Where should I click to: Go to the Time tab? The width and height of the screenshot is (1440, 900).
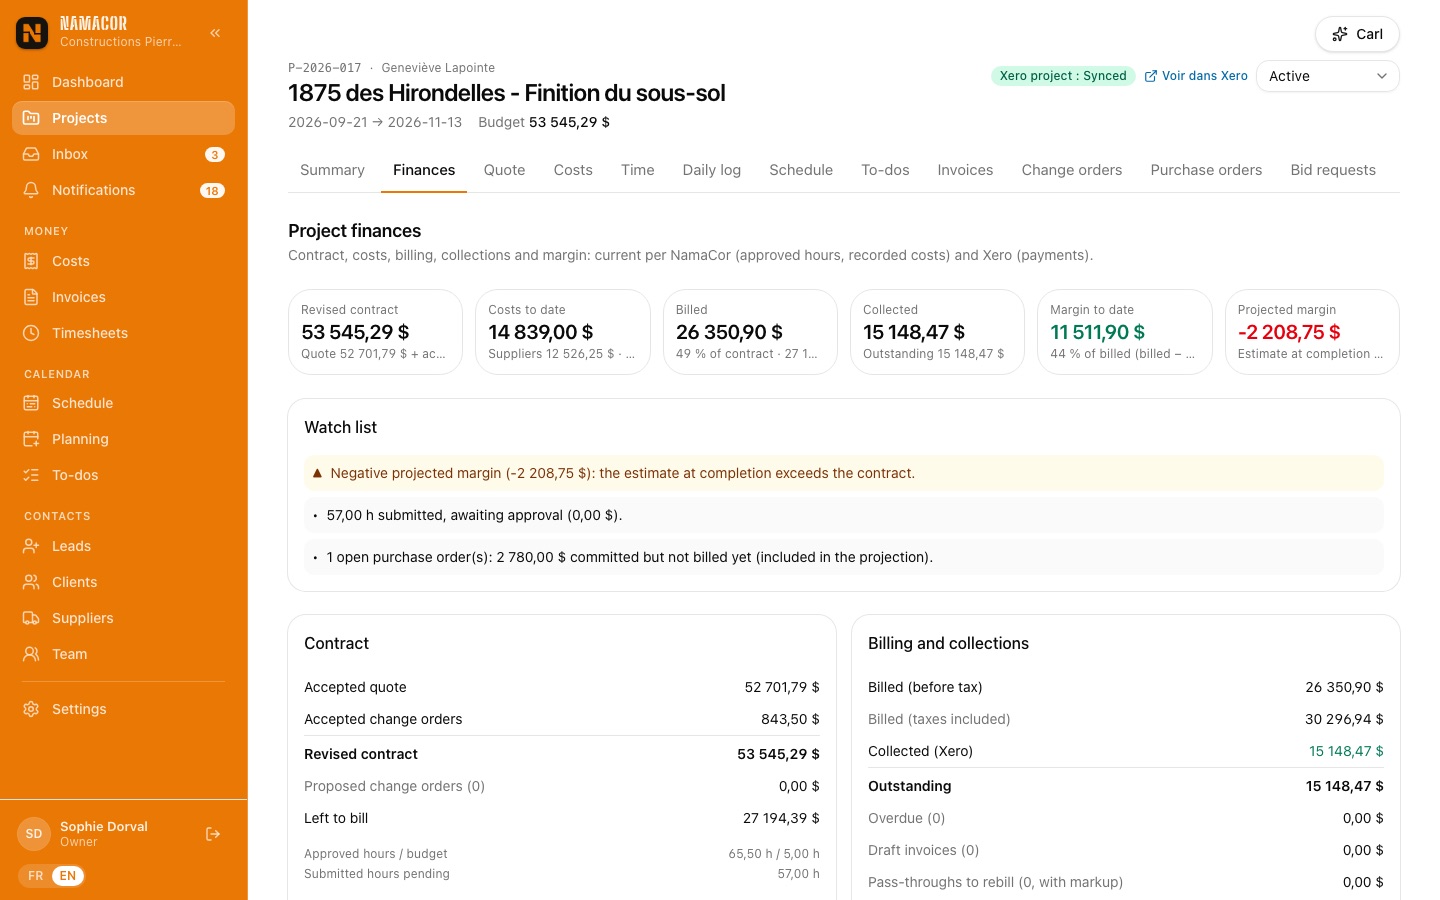click(637, 170)
